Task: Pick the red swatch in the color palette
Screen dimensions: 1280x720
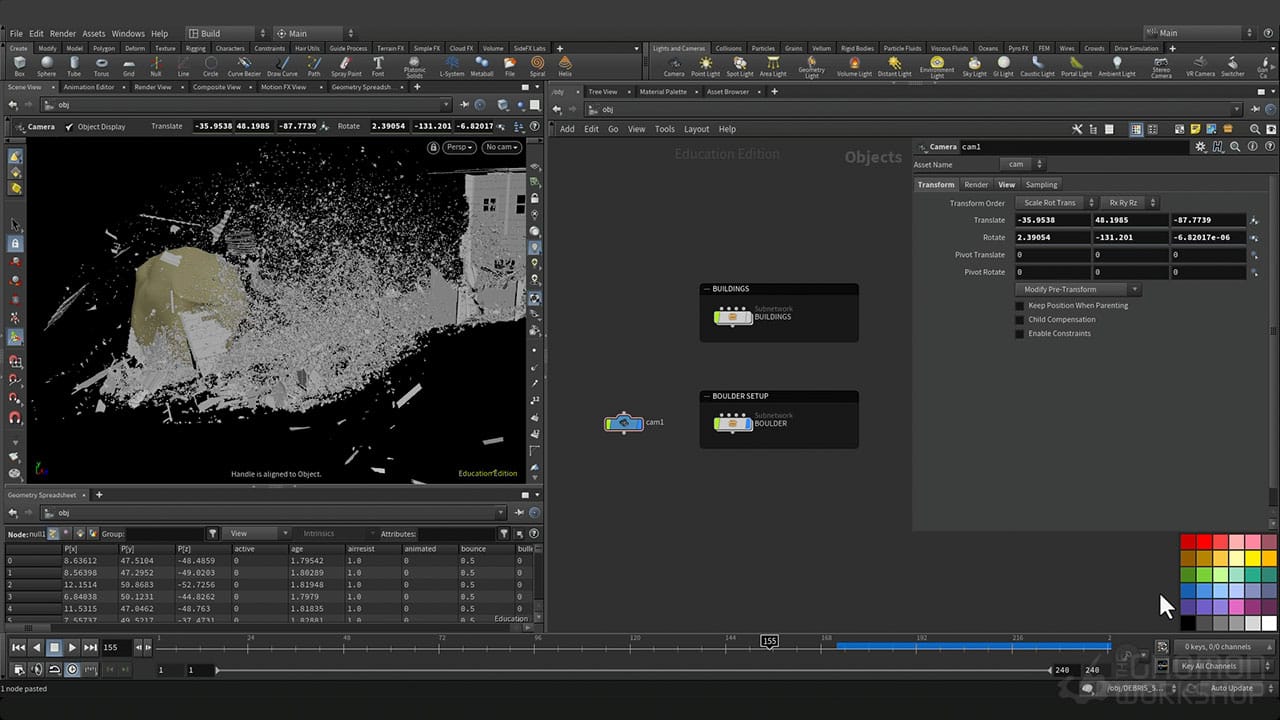Action: coord(1187,540)
